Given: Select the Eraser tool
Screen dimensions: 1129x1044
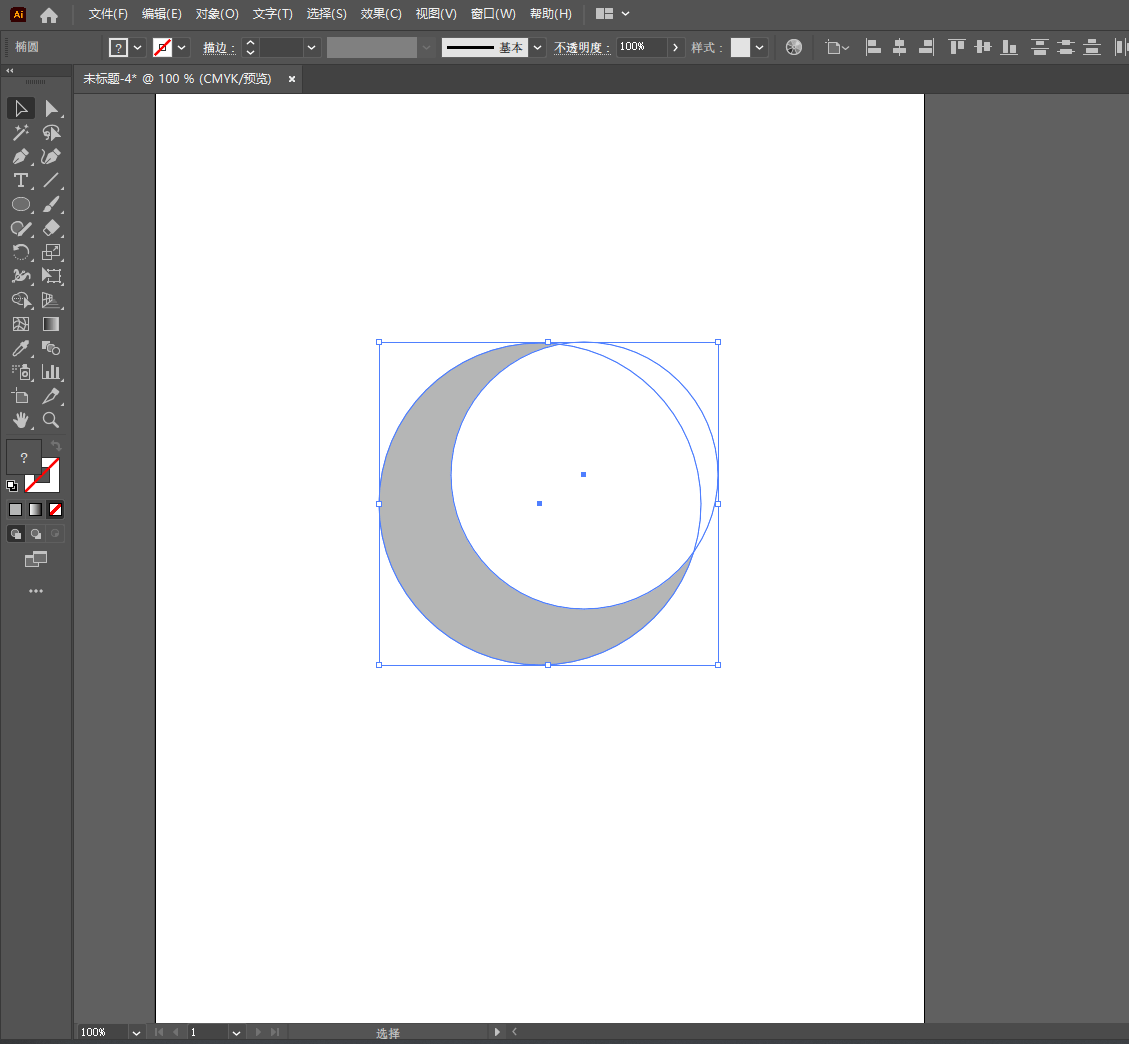Looking at the screenshot, I should 51,228.
